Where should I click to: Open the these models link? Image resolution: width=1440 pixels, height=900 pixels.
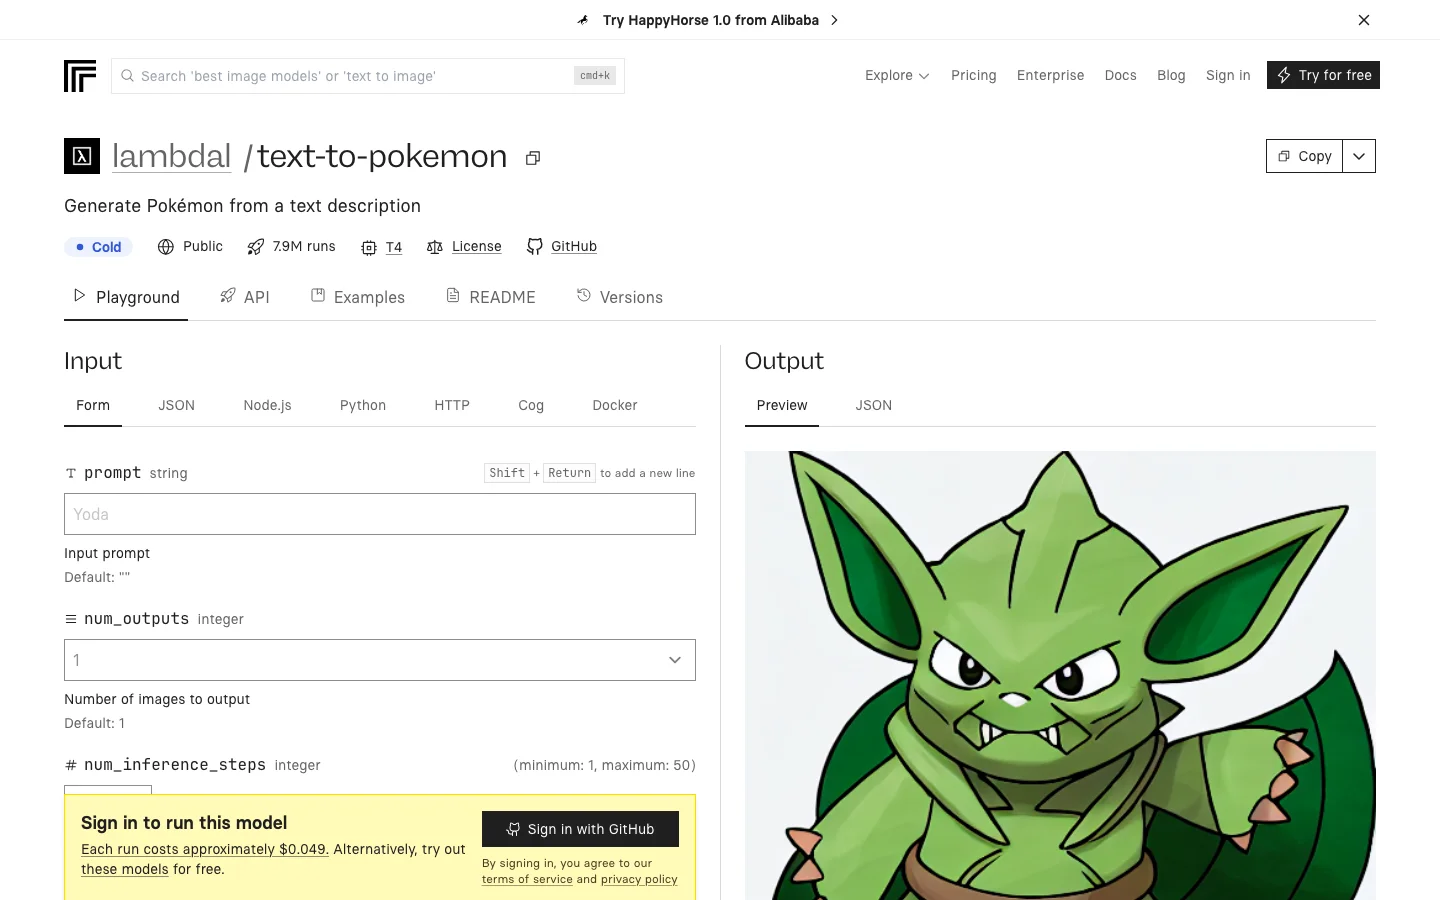125,870
